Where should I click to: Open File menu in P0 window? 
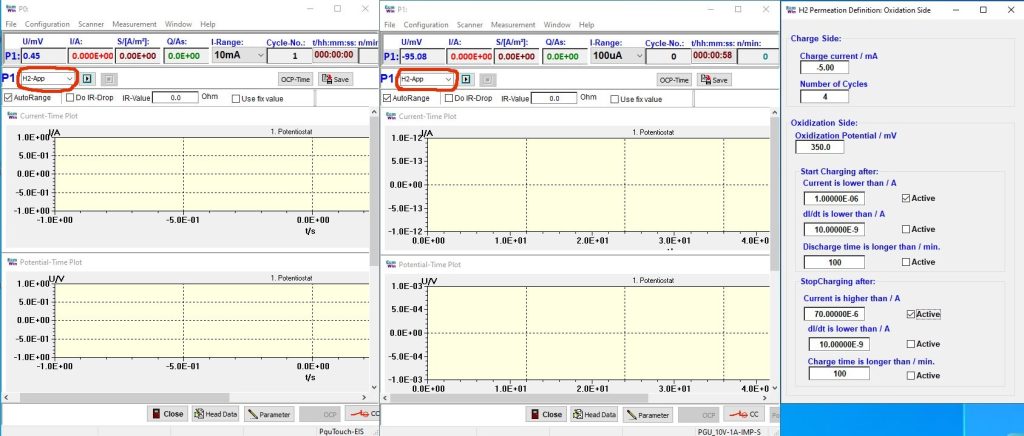click(11, 24)
